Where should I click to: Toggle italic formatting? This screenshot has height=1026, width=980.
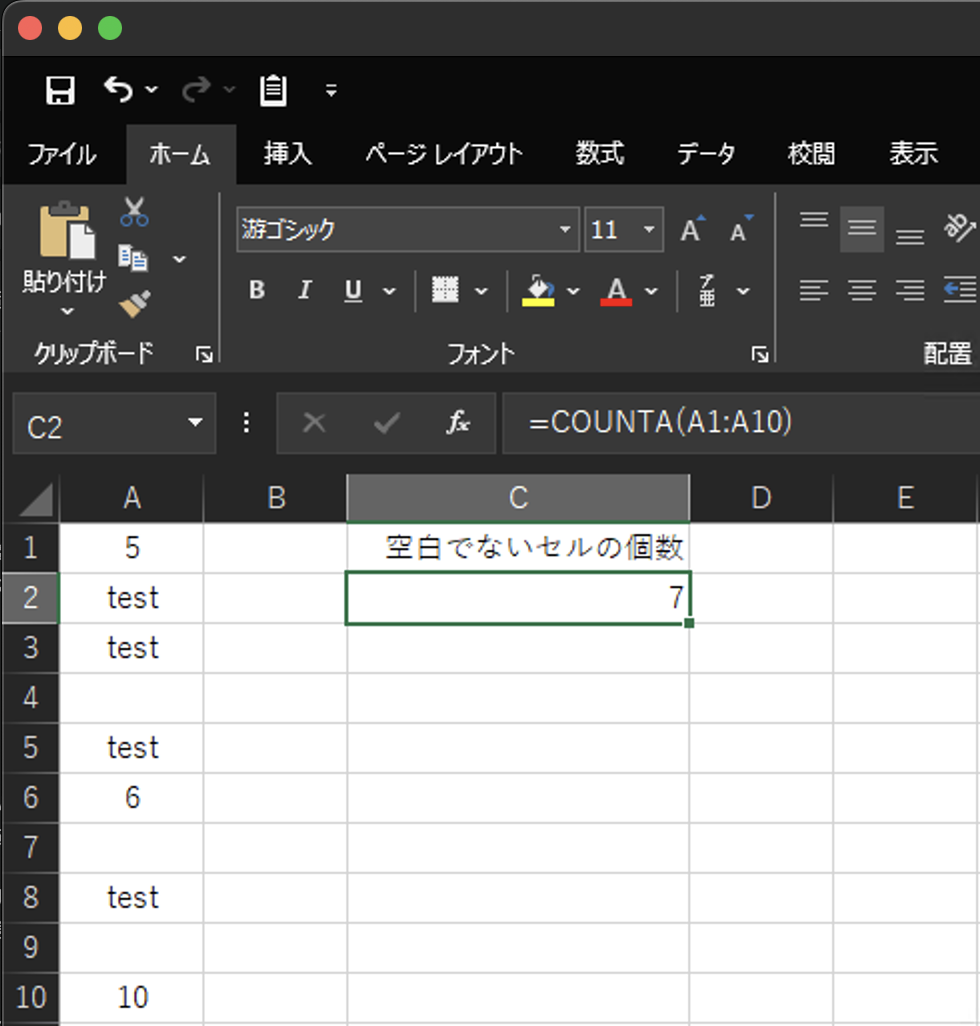(x=304, y=290)
